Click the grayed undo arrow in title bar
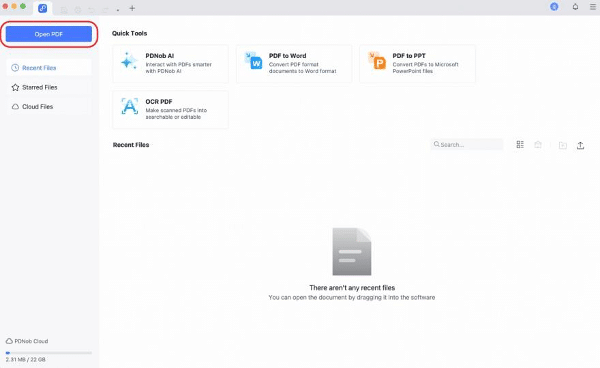The height and width of the screenshot is (368, 600). (x=91, y=10)
